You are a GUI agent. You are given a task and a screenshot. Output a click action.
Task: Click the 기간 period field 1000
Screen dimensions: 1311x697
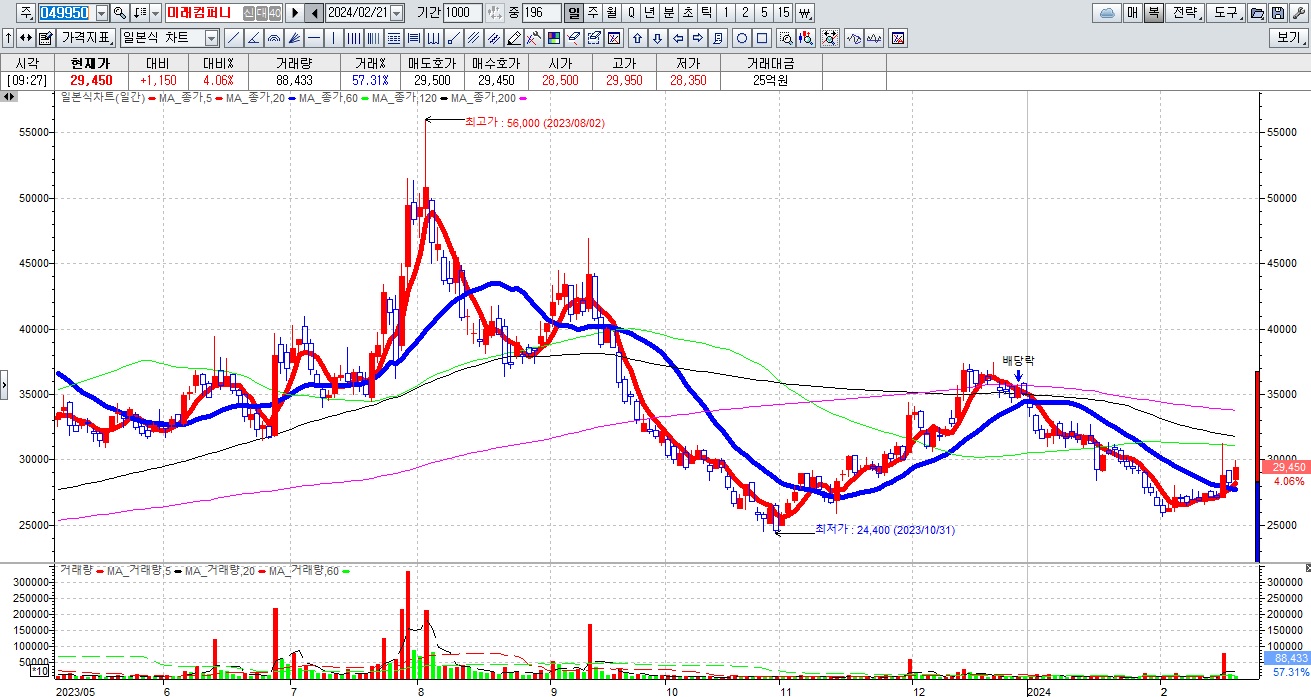click(461, 13)
